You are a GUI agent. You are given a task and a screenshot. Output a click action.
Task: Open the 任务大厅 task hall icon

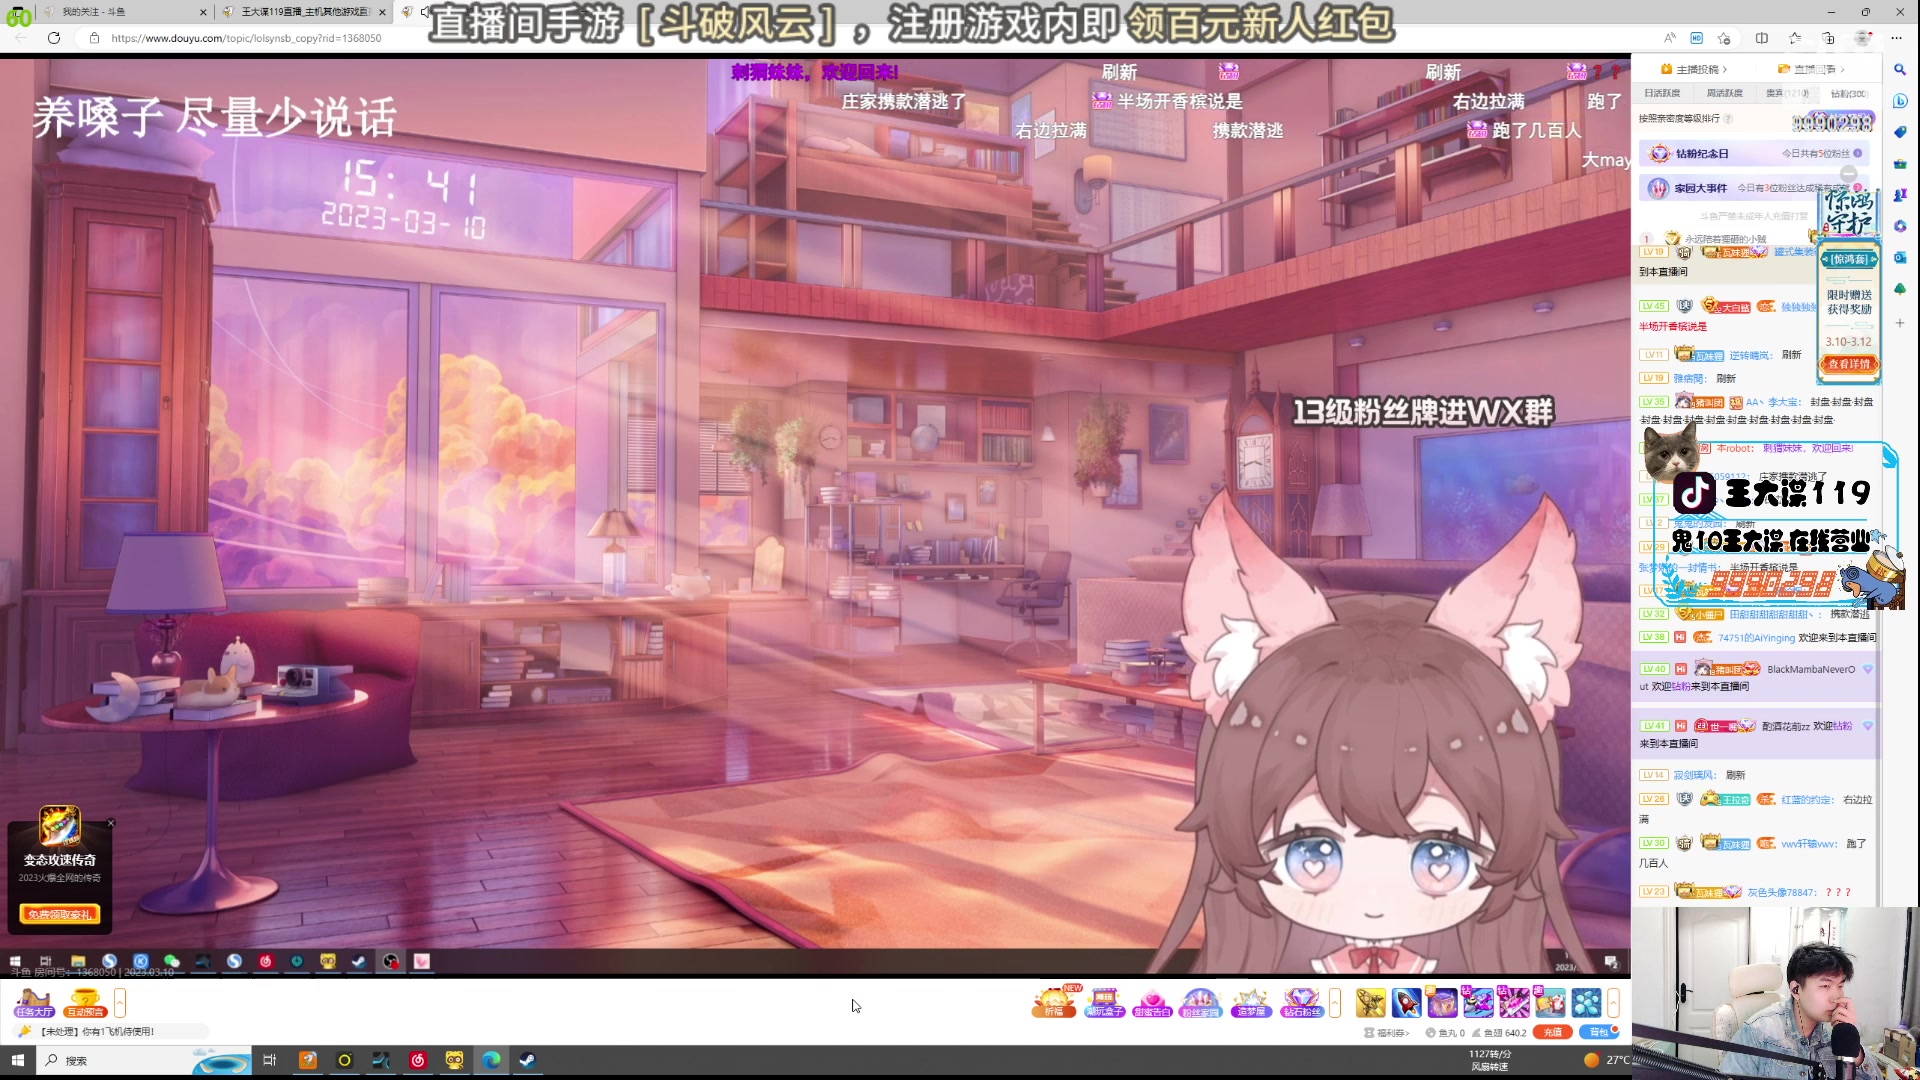click(33, 1002)
